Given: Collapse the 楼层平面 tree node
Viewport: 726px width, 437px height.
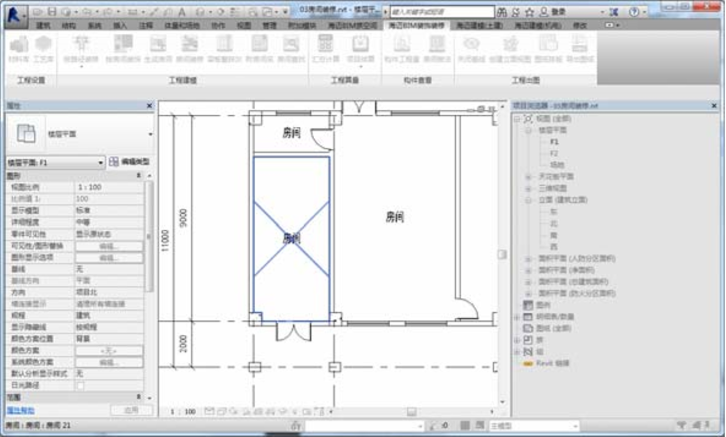Looking at the screenshot, I should pyautogui.click(x=528, y=131).
